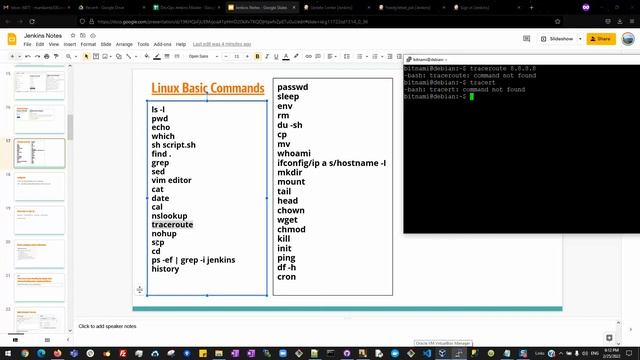Click the Bulleted list icon

pos(360,56)
